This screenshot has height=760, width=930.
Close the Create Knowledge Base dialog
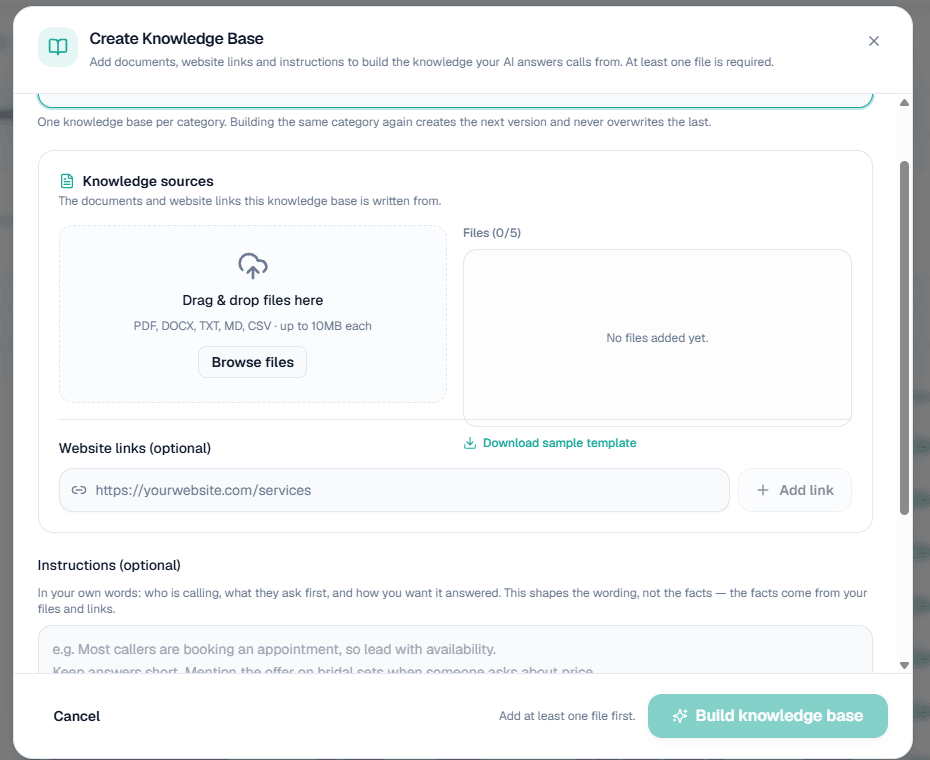[873, 41]
